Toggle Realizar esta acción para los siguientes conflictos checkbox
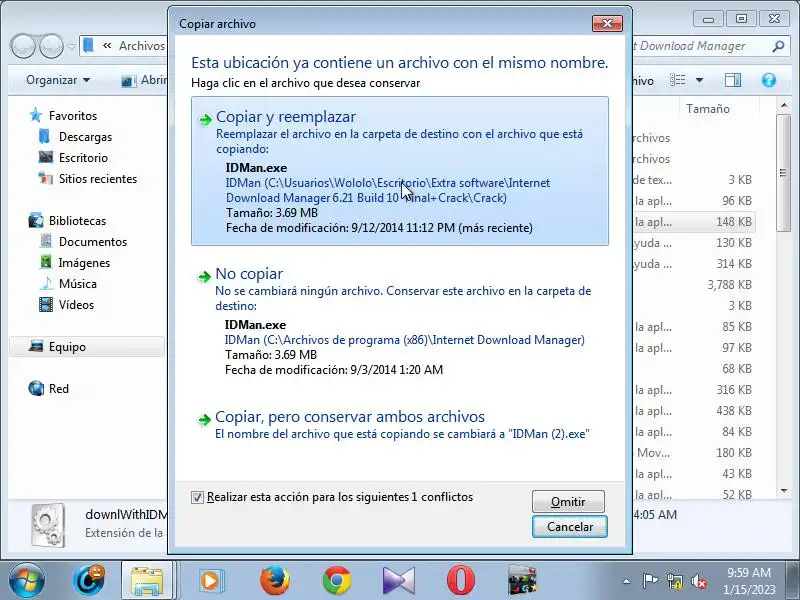The height and width of the screenshot is (600, 800). (x=197, y=497)
